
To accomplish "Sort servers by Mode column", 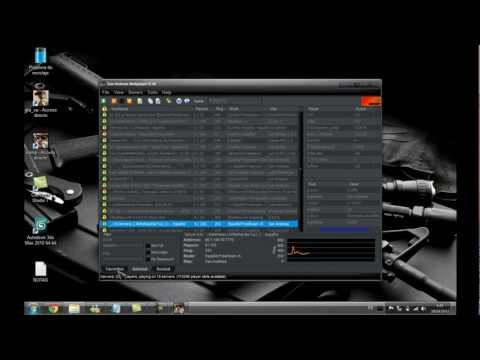I will tap(248, 109).
